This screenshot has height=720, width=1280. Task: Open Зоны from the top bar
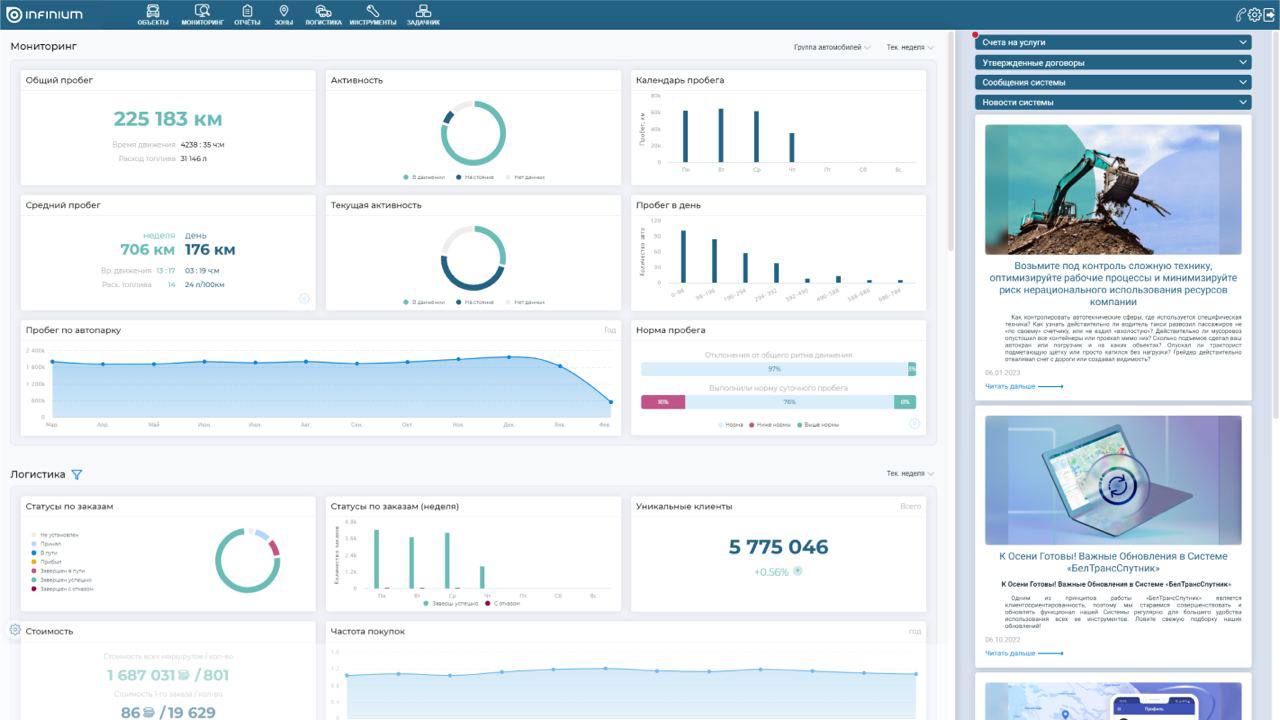[284, 15]
